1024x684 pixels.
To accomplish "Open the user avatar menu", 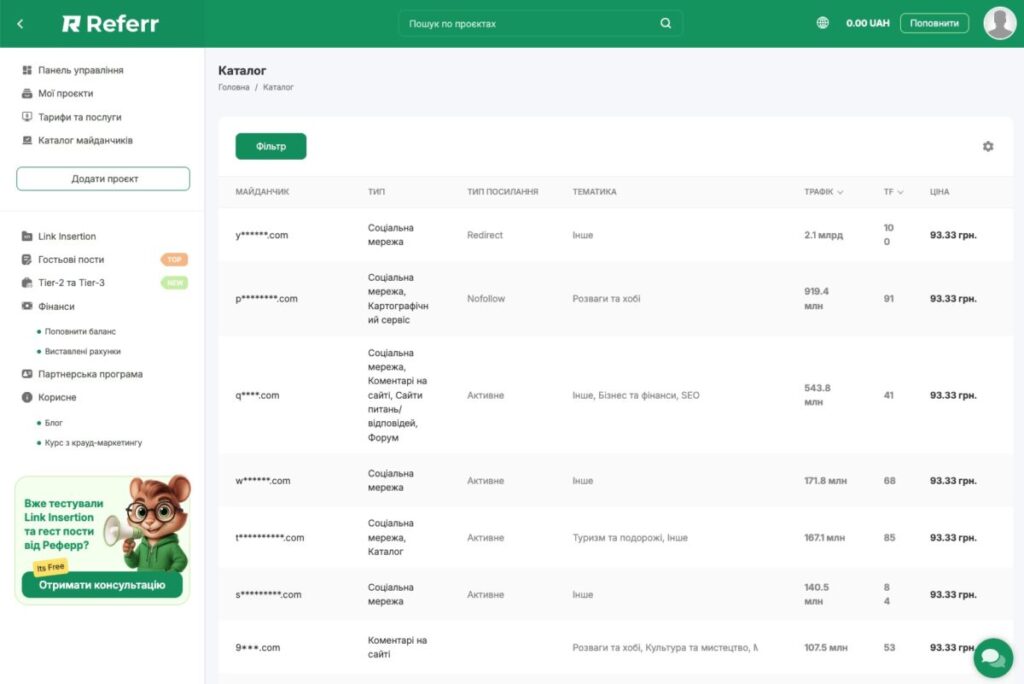I will [999, 23].
